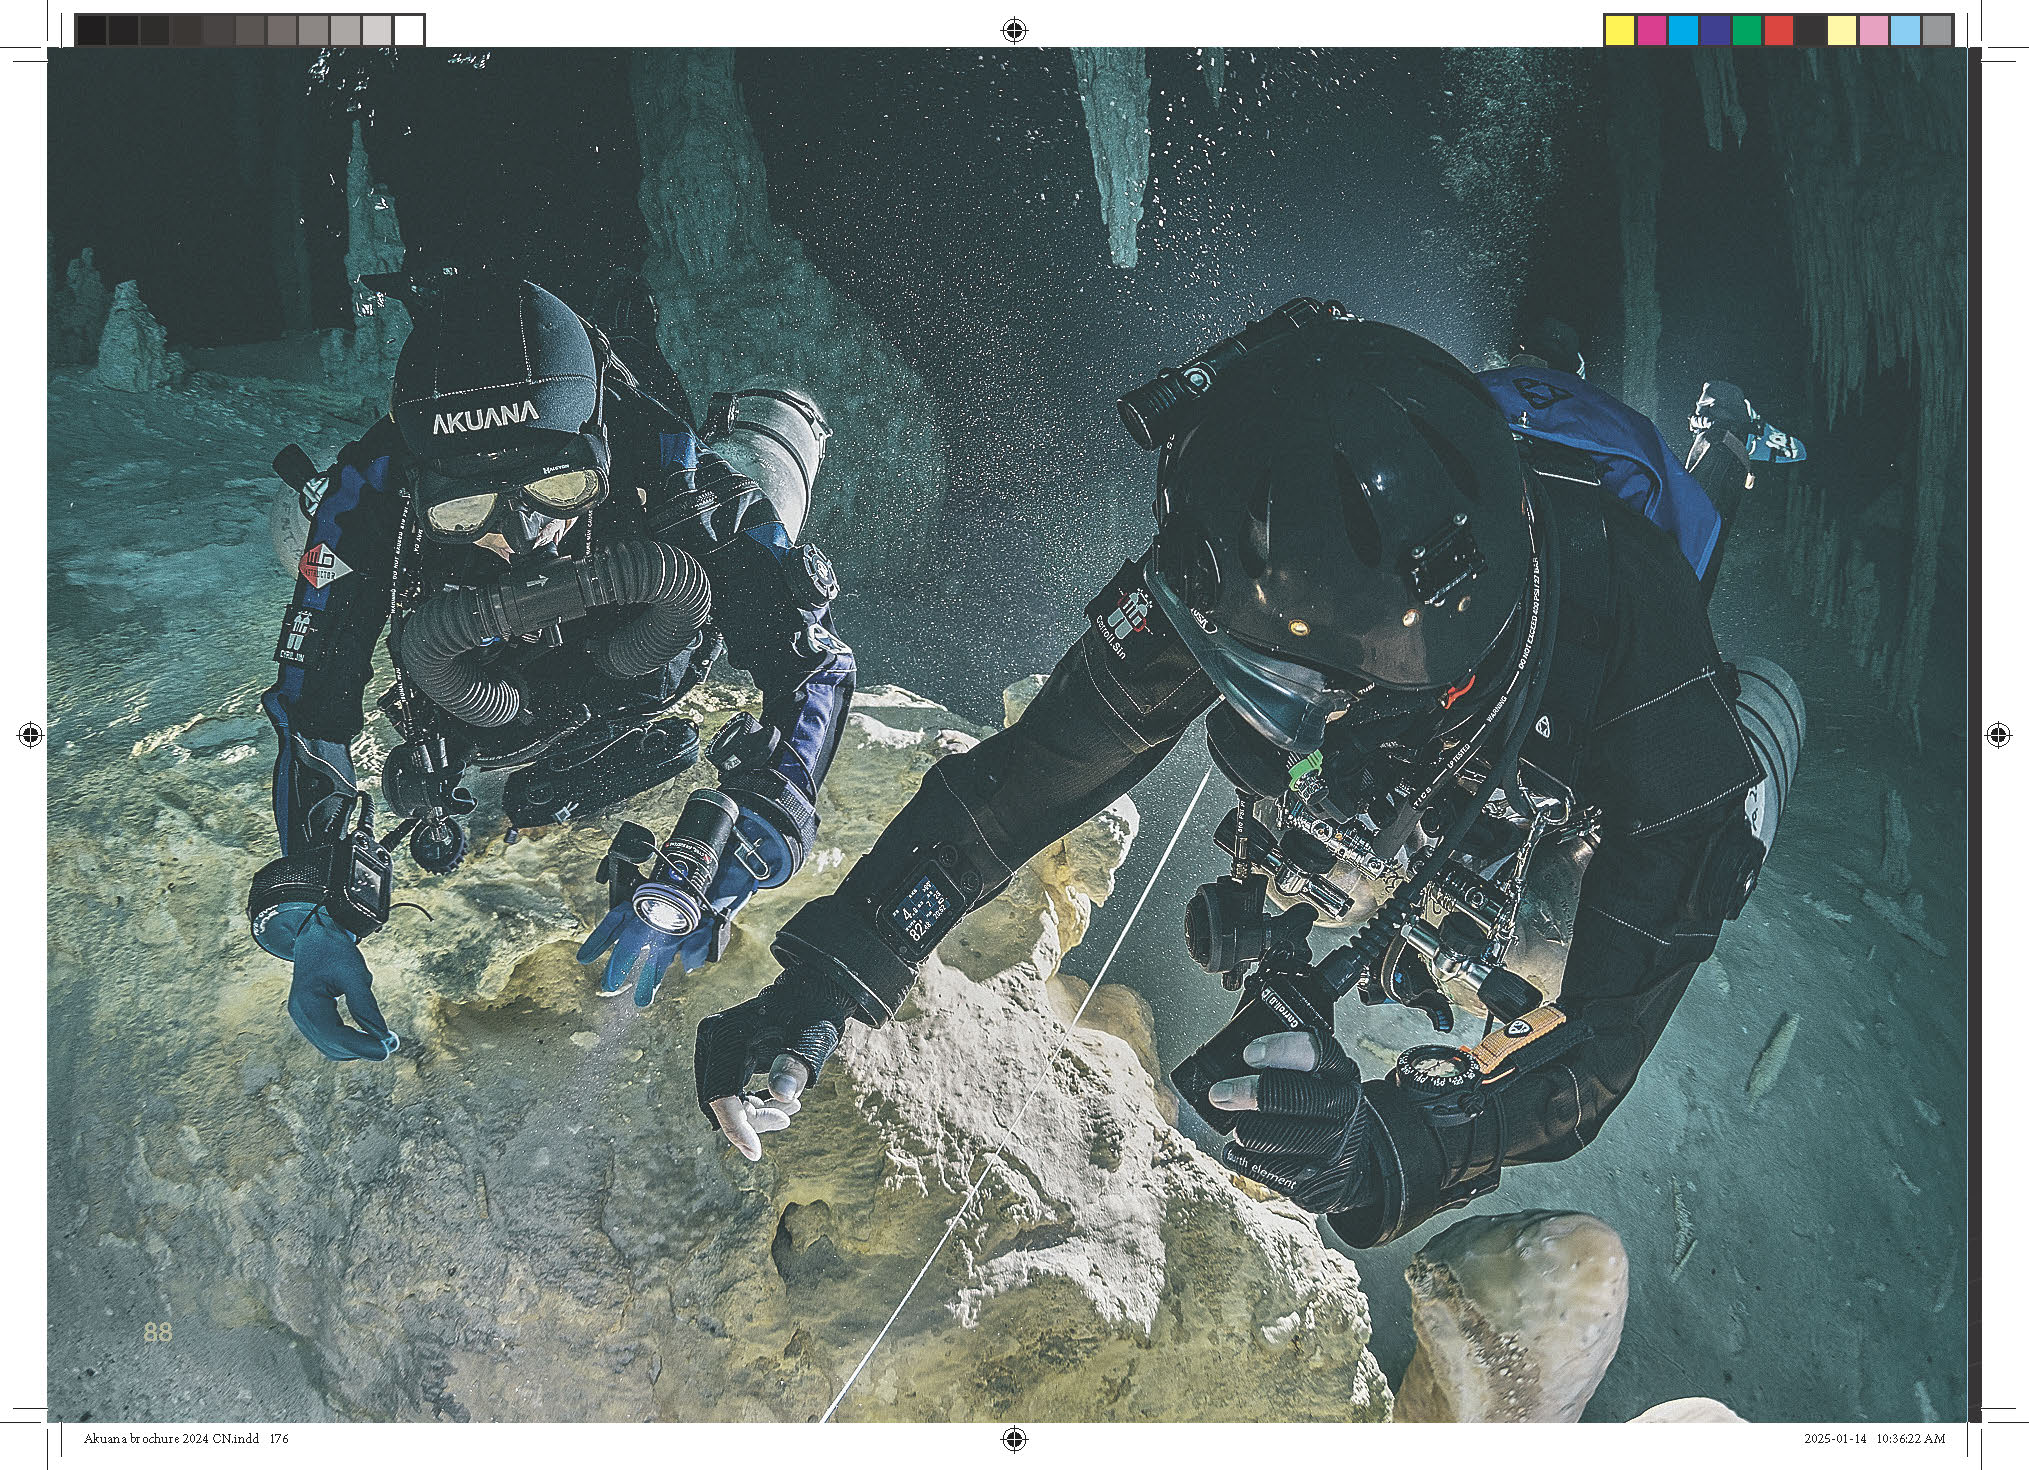2029x1470 pixels.
Task: Click the page number 88
Action: click(x=158, y=1332)
